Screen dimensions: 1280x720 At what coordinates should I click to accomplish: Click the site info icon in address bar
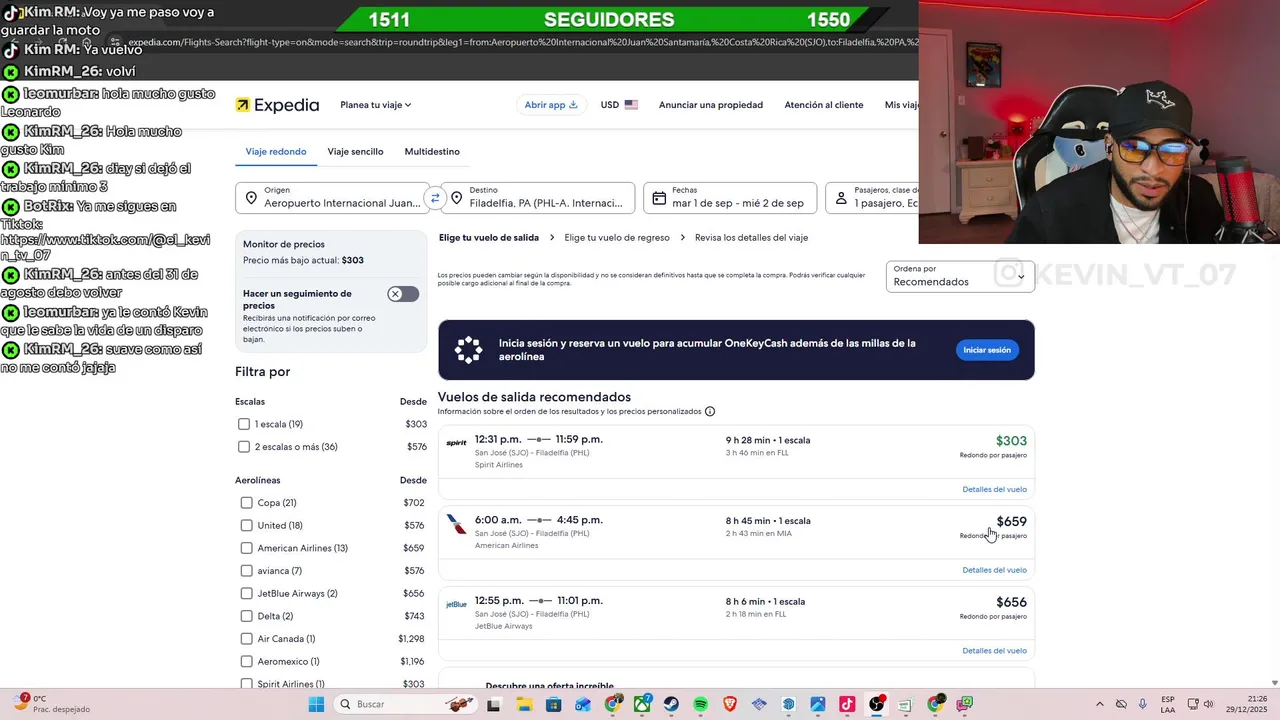click(x=115, y=42)
